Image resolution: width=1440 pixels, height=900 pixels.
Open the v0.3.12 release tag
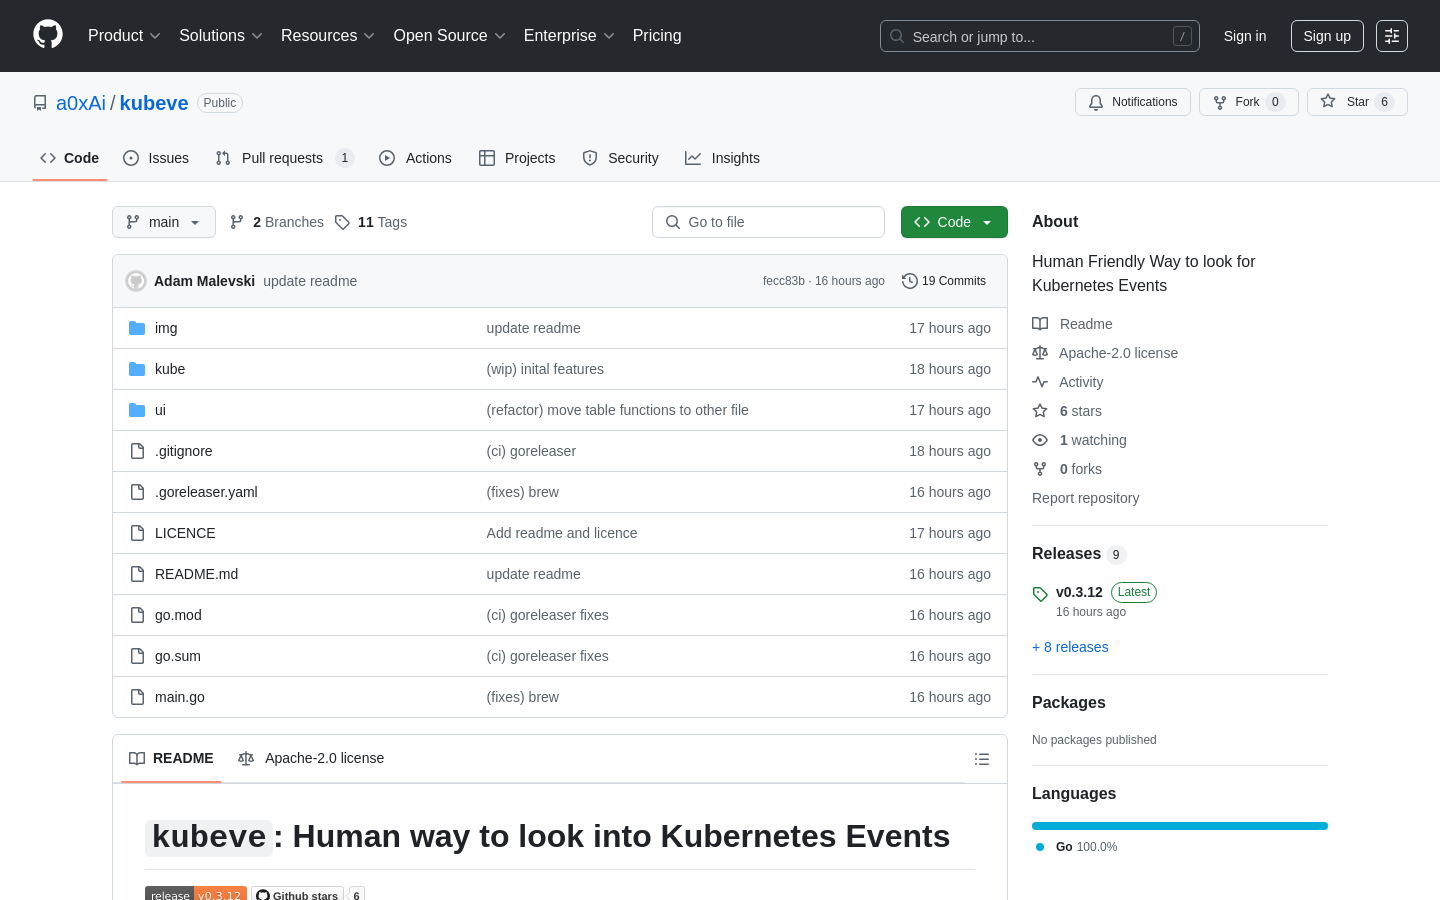1079,592
